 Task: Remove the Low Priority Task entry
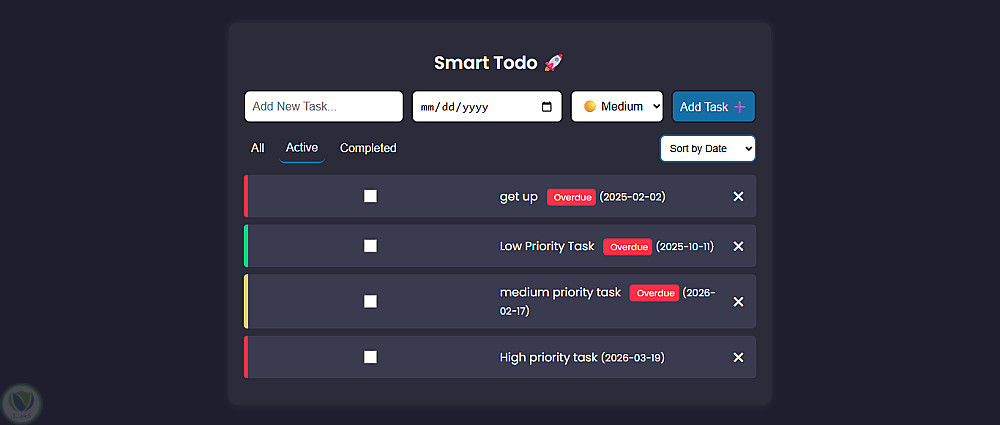(x=738, y=246)
